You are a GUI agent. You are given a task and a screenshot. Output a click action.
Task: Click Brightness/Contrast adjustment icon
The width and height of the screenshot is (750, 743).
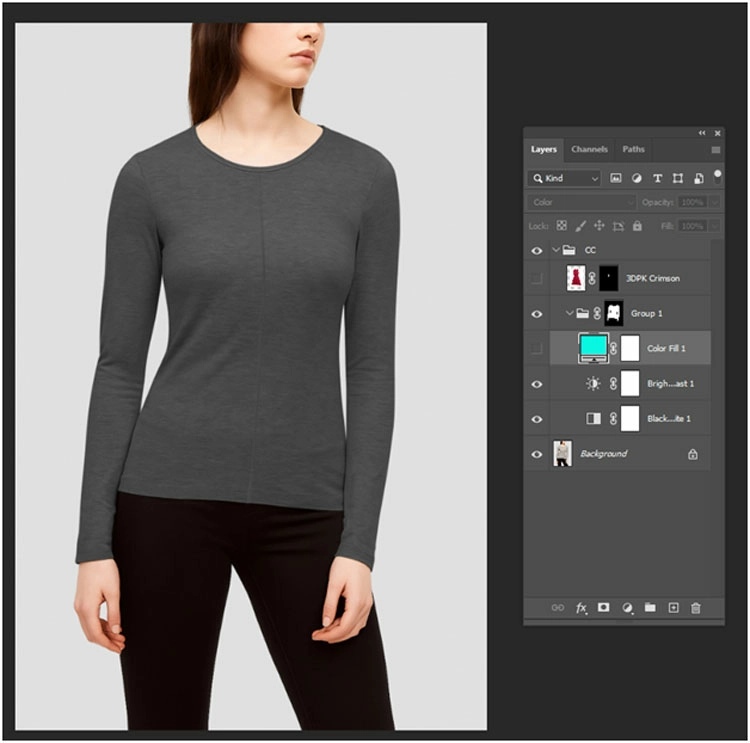point(593,383)
